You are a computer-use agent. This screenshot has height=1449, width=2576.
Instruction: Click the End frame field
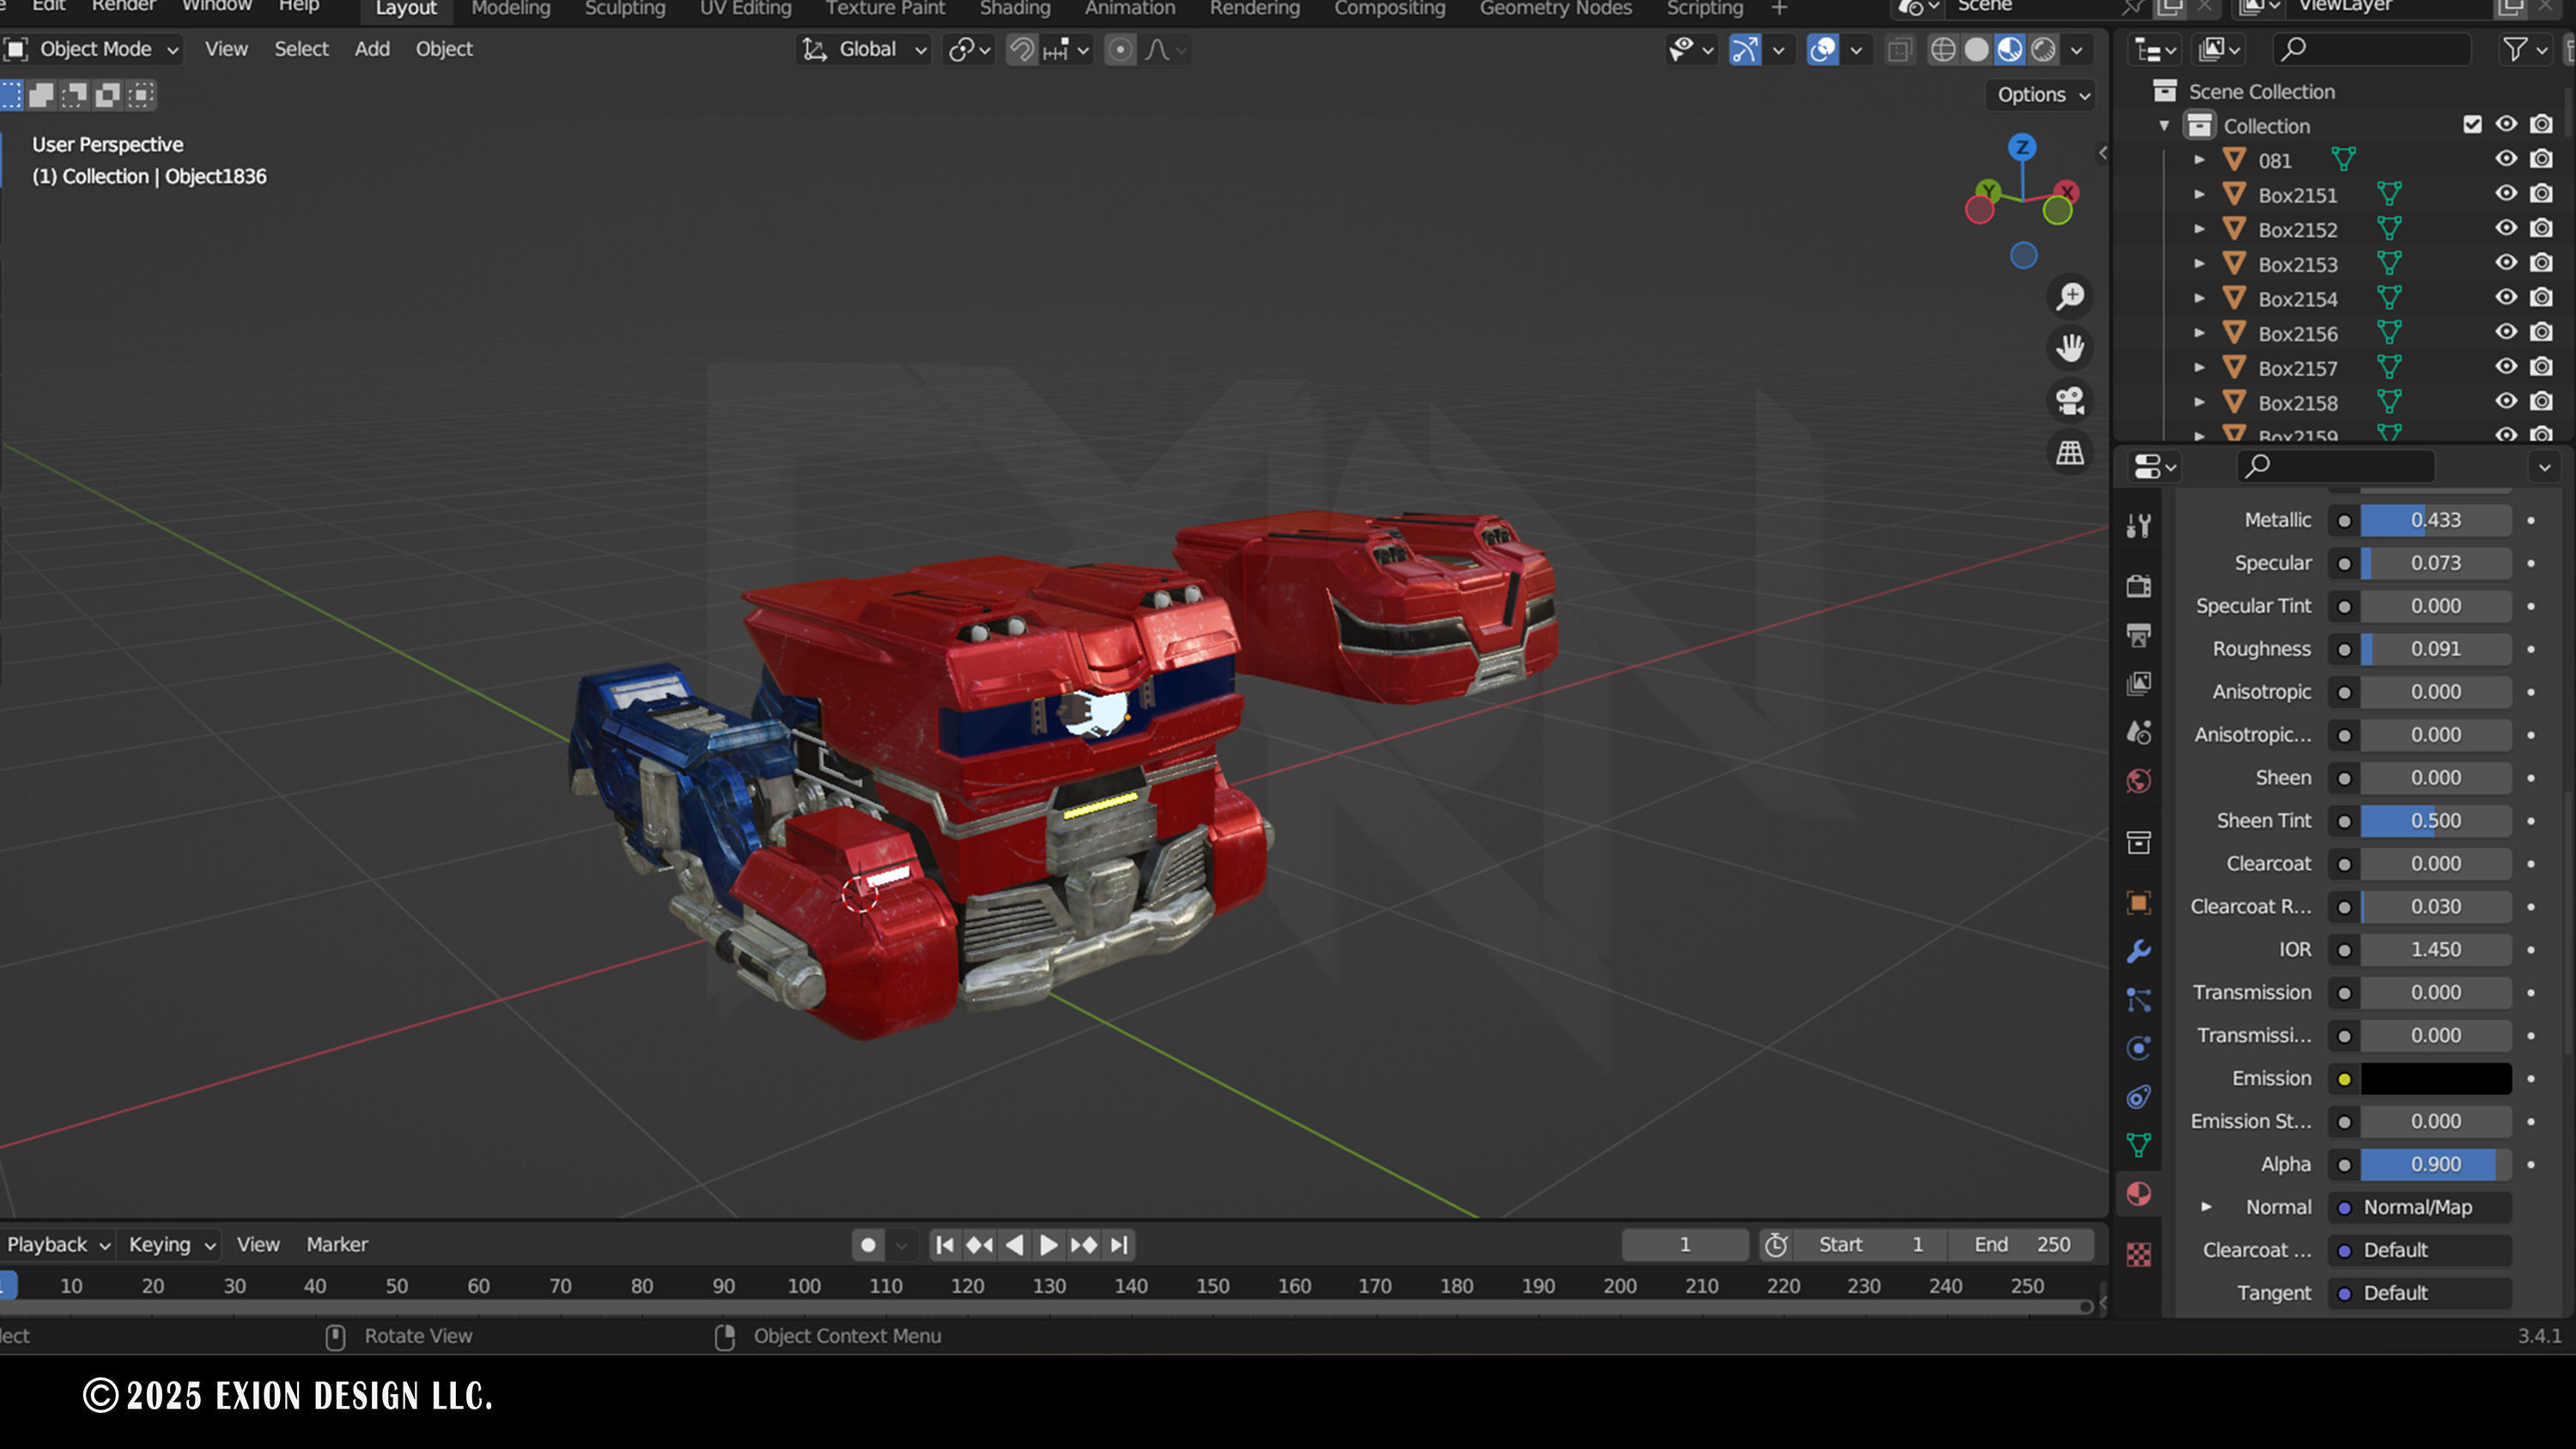(x=2021, y=1244)
